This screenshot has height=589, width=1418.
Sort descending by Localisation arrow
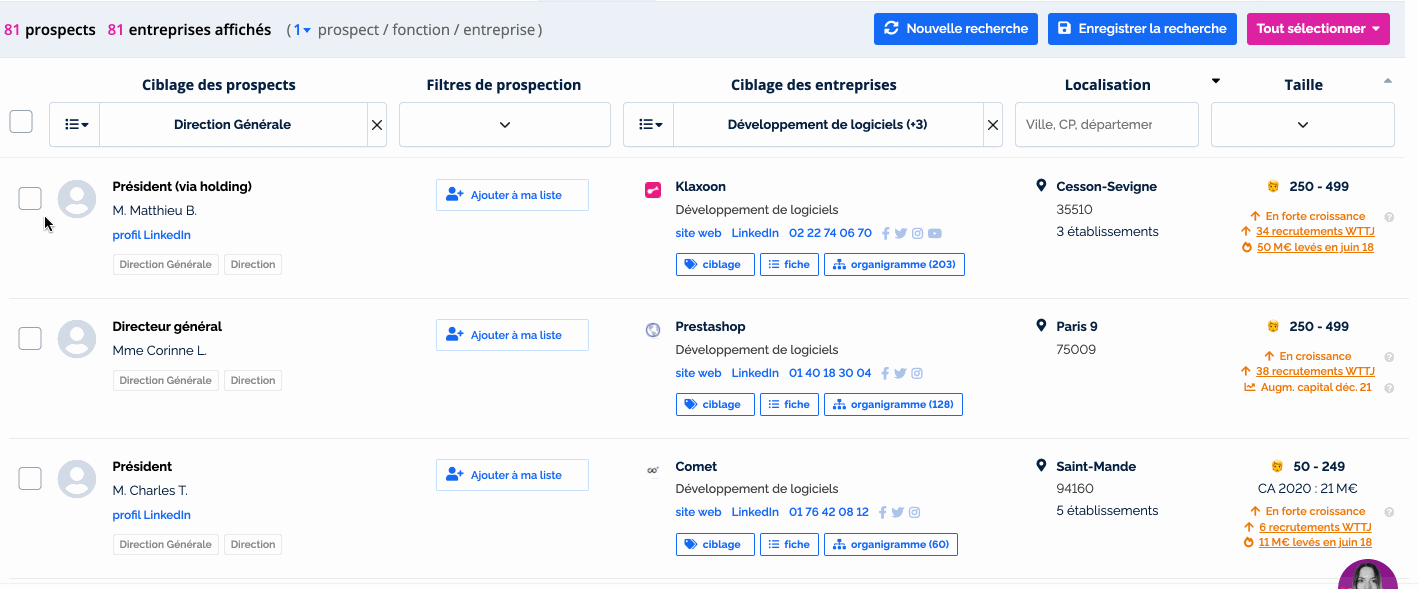point(1216,81)
